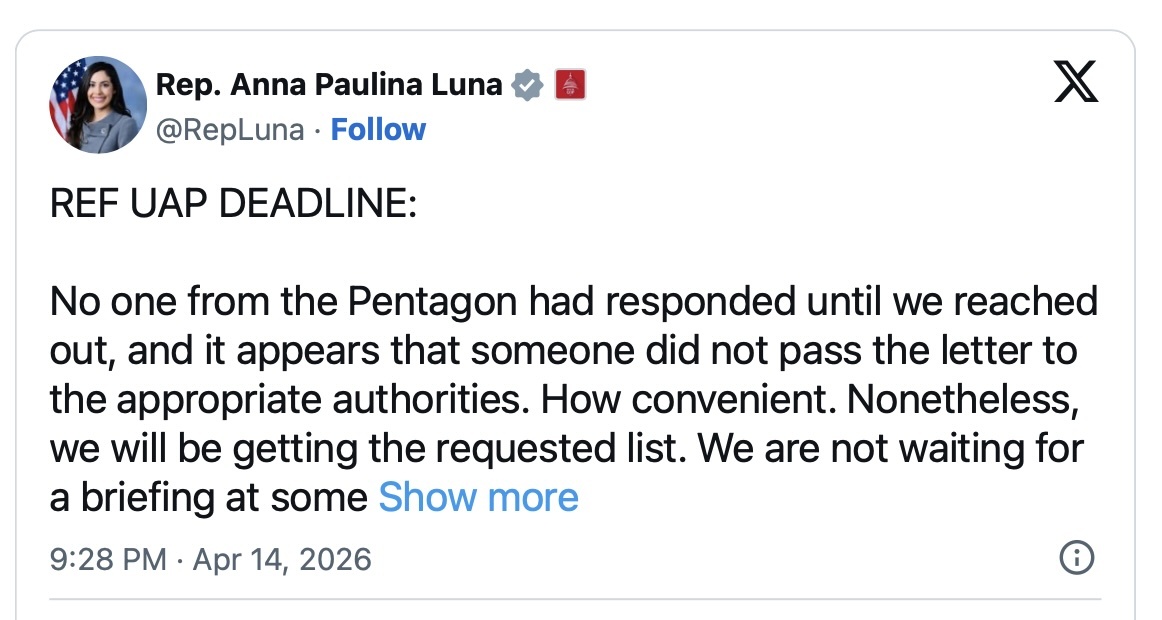Screen dimensions: 1162x620
Task: Click the Follow link beside the handle
Action: click(378, 129)
